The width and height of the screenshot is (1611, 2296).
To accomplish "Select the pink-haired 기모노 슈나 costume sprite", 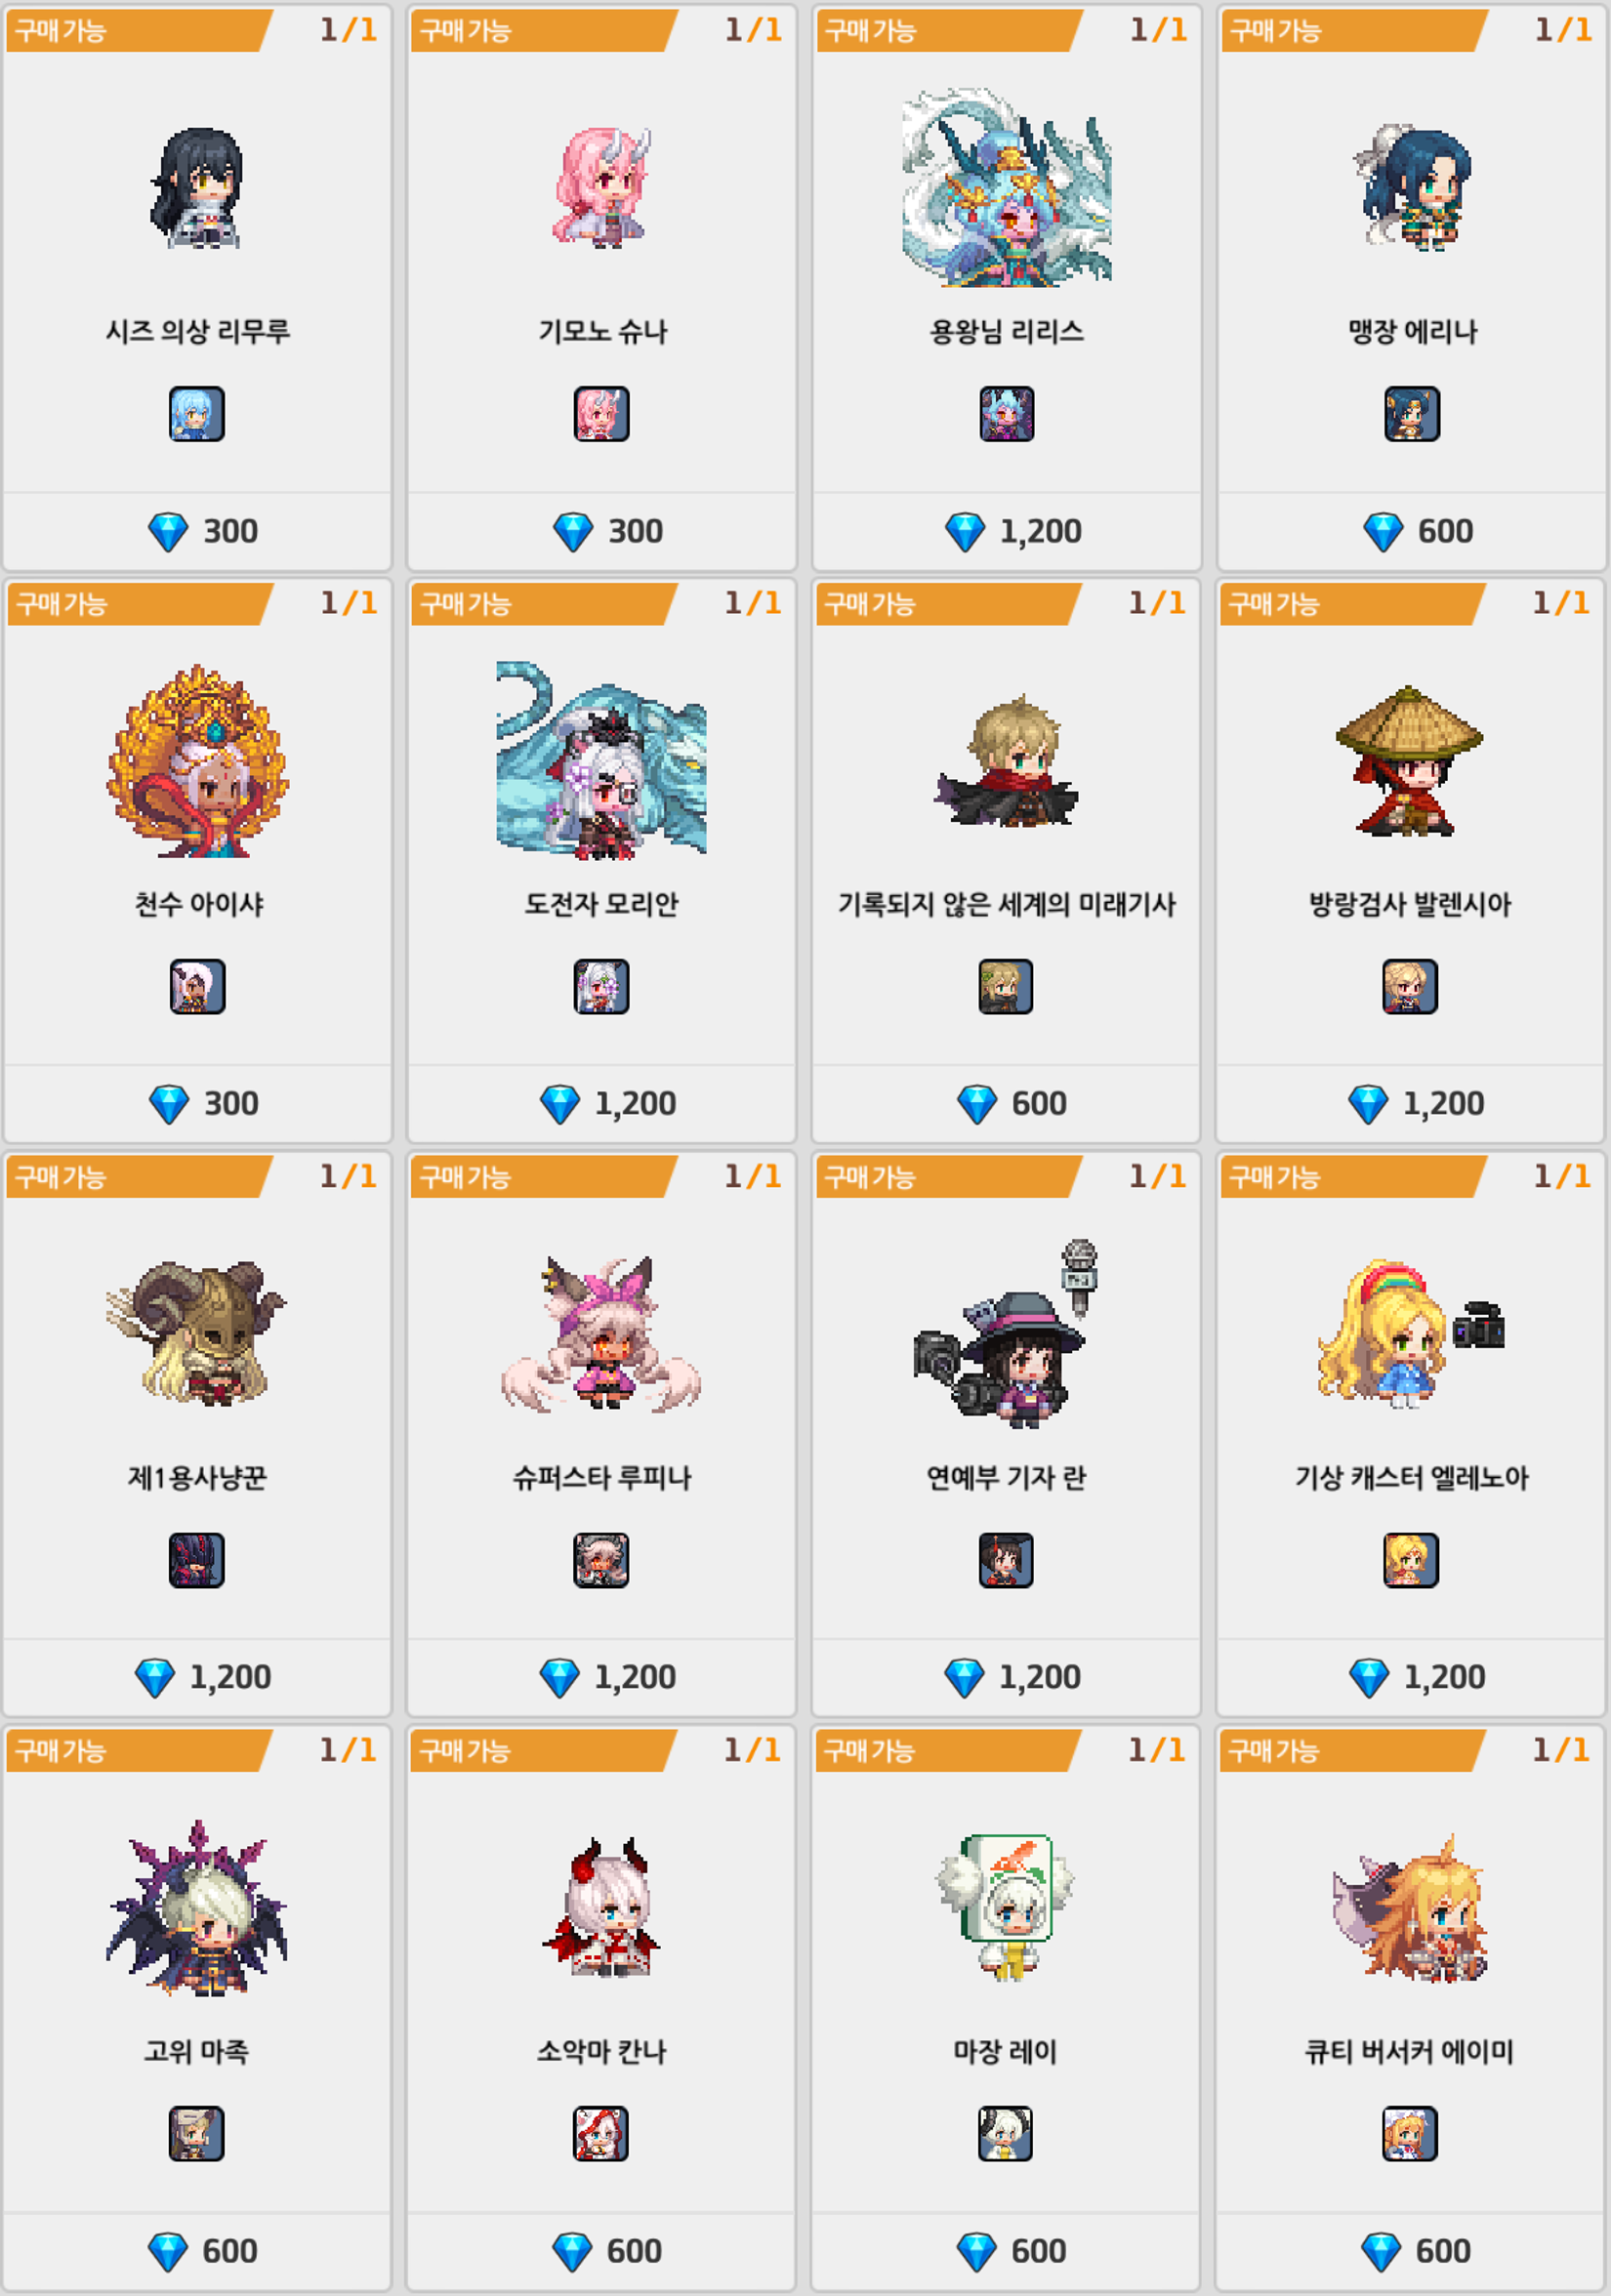I will (602, 187).
